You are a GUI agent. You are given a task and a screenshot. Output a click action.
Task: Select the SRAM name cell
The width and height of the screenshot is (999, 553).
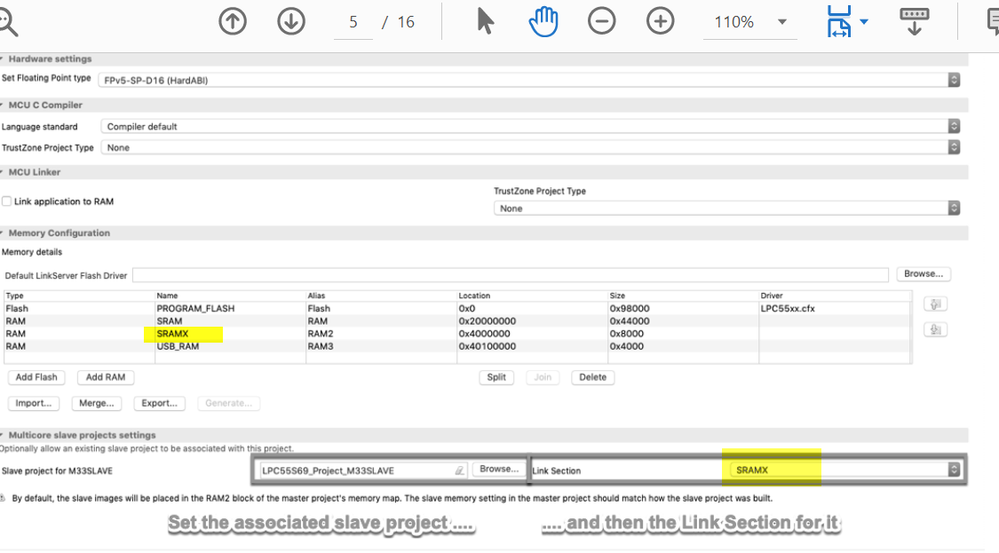click(x=169, y=321)
